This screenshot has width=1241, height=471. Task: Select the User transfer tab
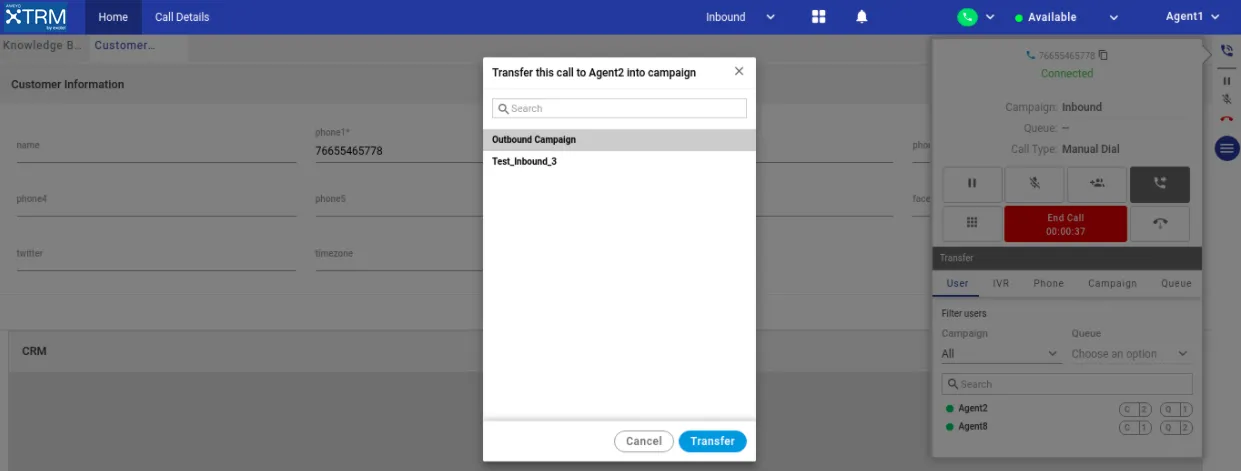[x=957, y=283]
